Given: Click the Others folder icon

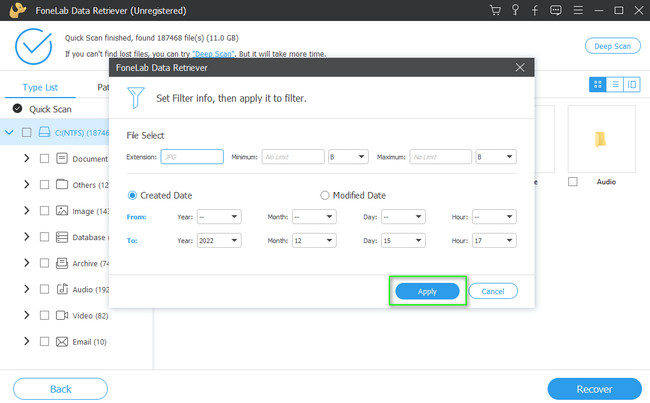Looking at the screenshot, I should 62,184.
